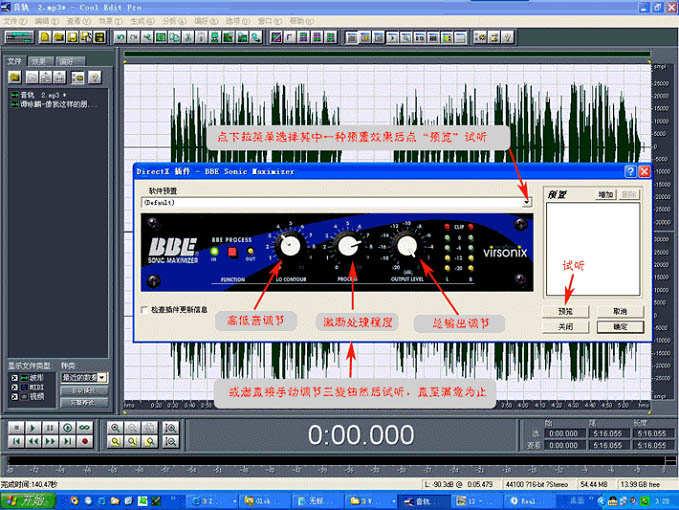Open the software presets (Default) dropdown

point(526,201)
